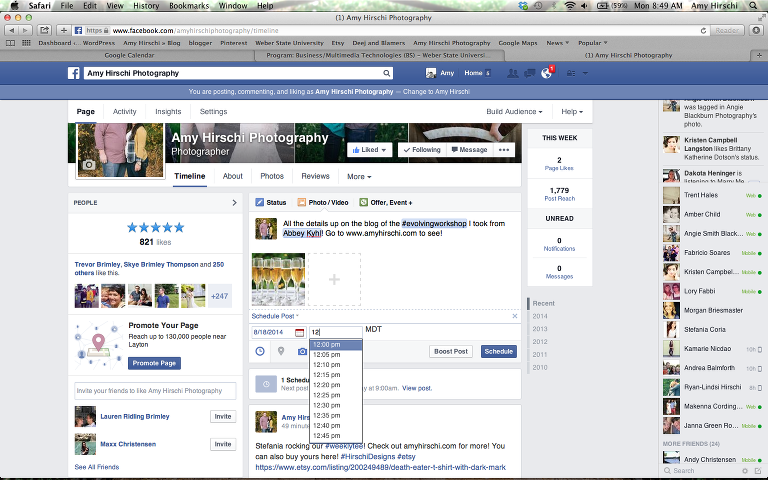Click the search magnifier in Facebook search box
This screenshot has width=768, height=480.
386,73
